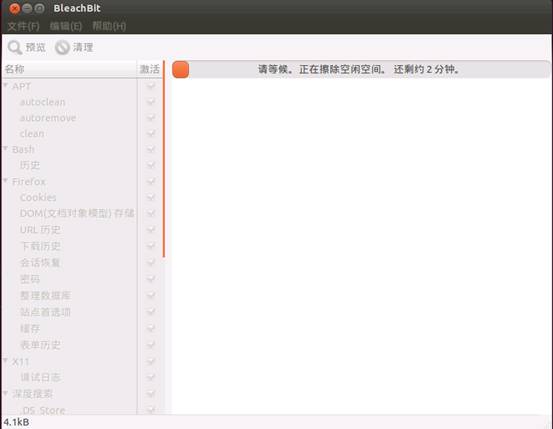Click the 名称 column header
The height and width of the screenshot is (429, 553).
pyautogui.click(x=69, y=69)
